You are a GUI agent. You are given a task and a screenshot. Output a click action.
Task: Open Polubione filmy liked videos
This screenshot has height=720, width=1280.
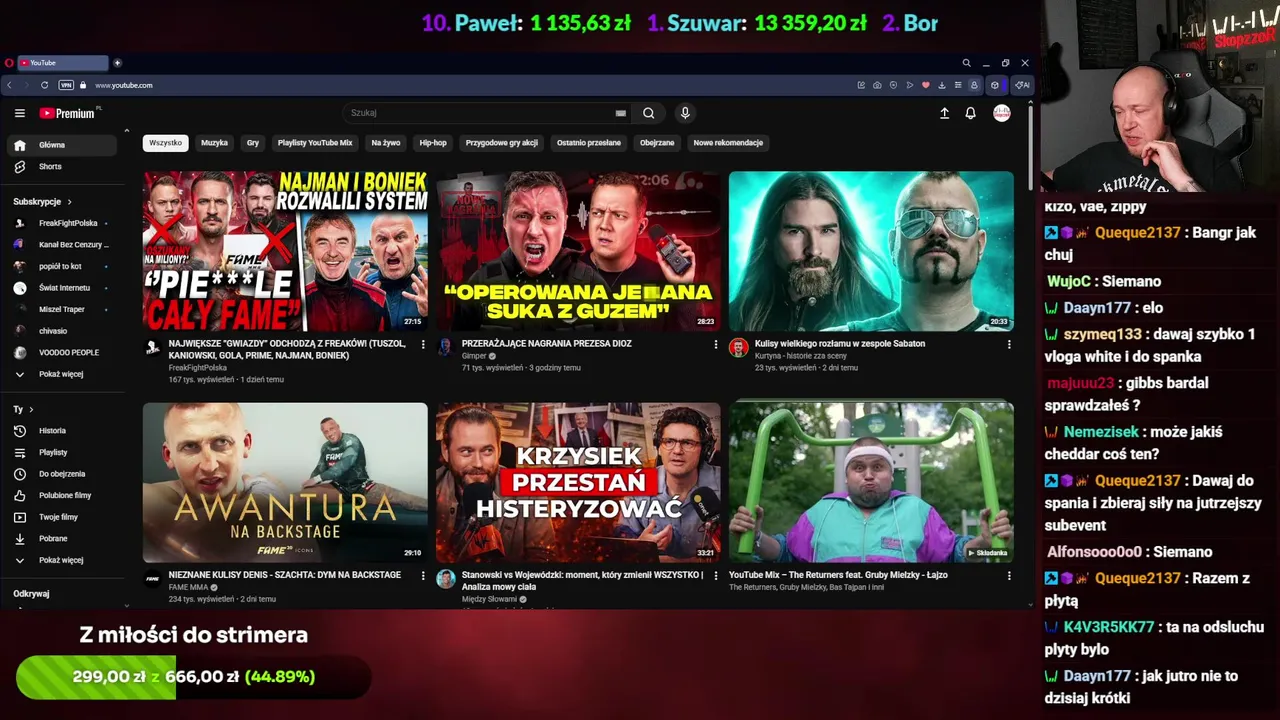[x=64, y=495]
